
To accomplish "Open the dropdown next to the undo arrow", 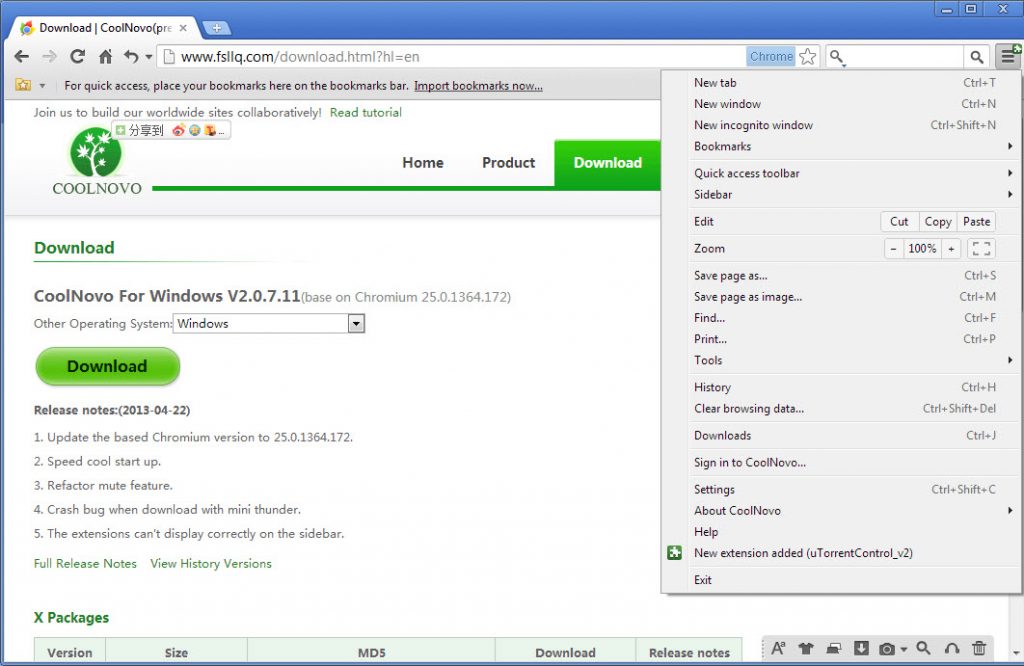I will [x=149, y=57].
